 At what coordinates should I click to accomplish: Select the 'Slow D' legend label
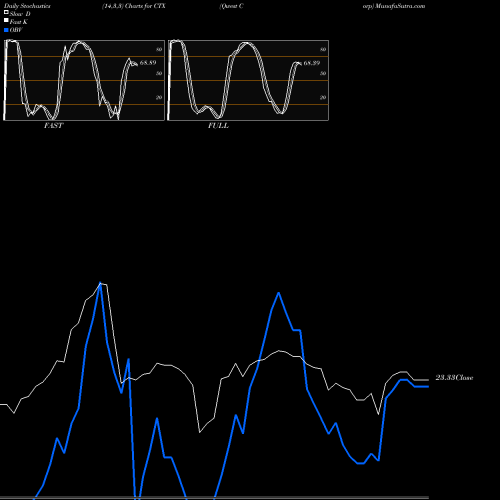click(20, 14)
